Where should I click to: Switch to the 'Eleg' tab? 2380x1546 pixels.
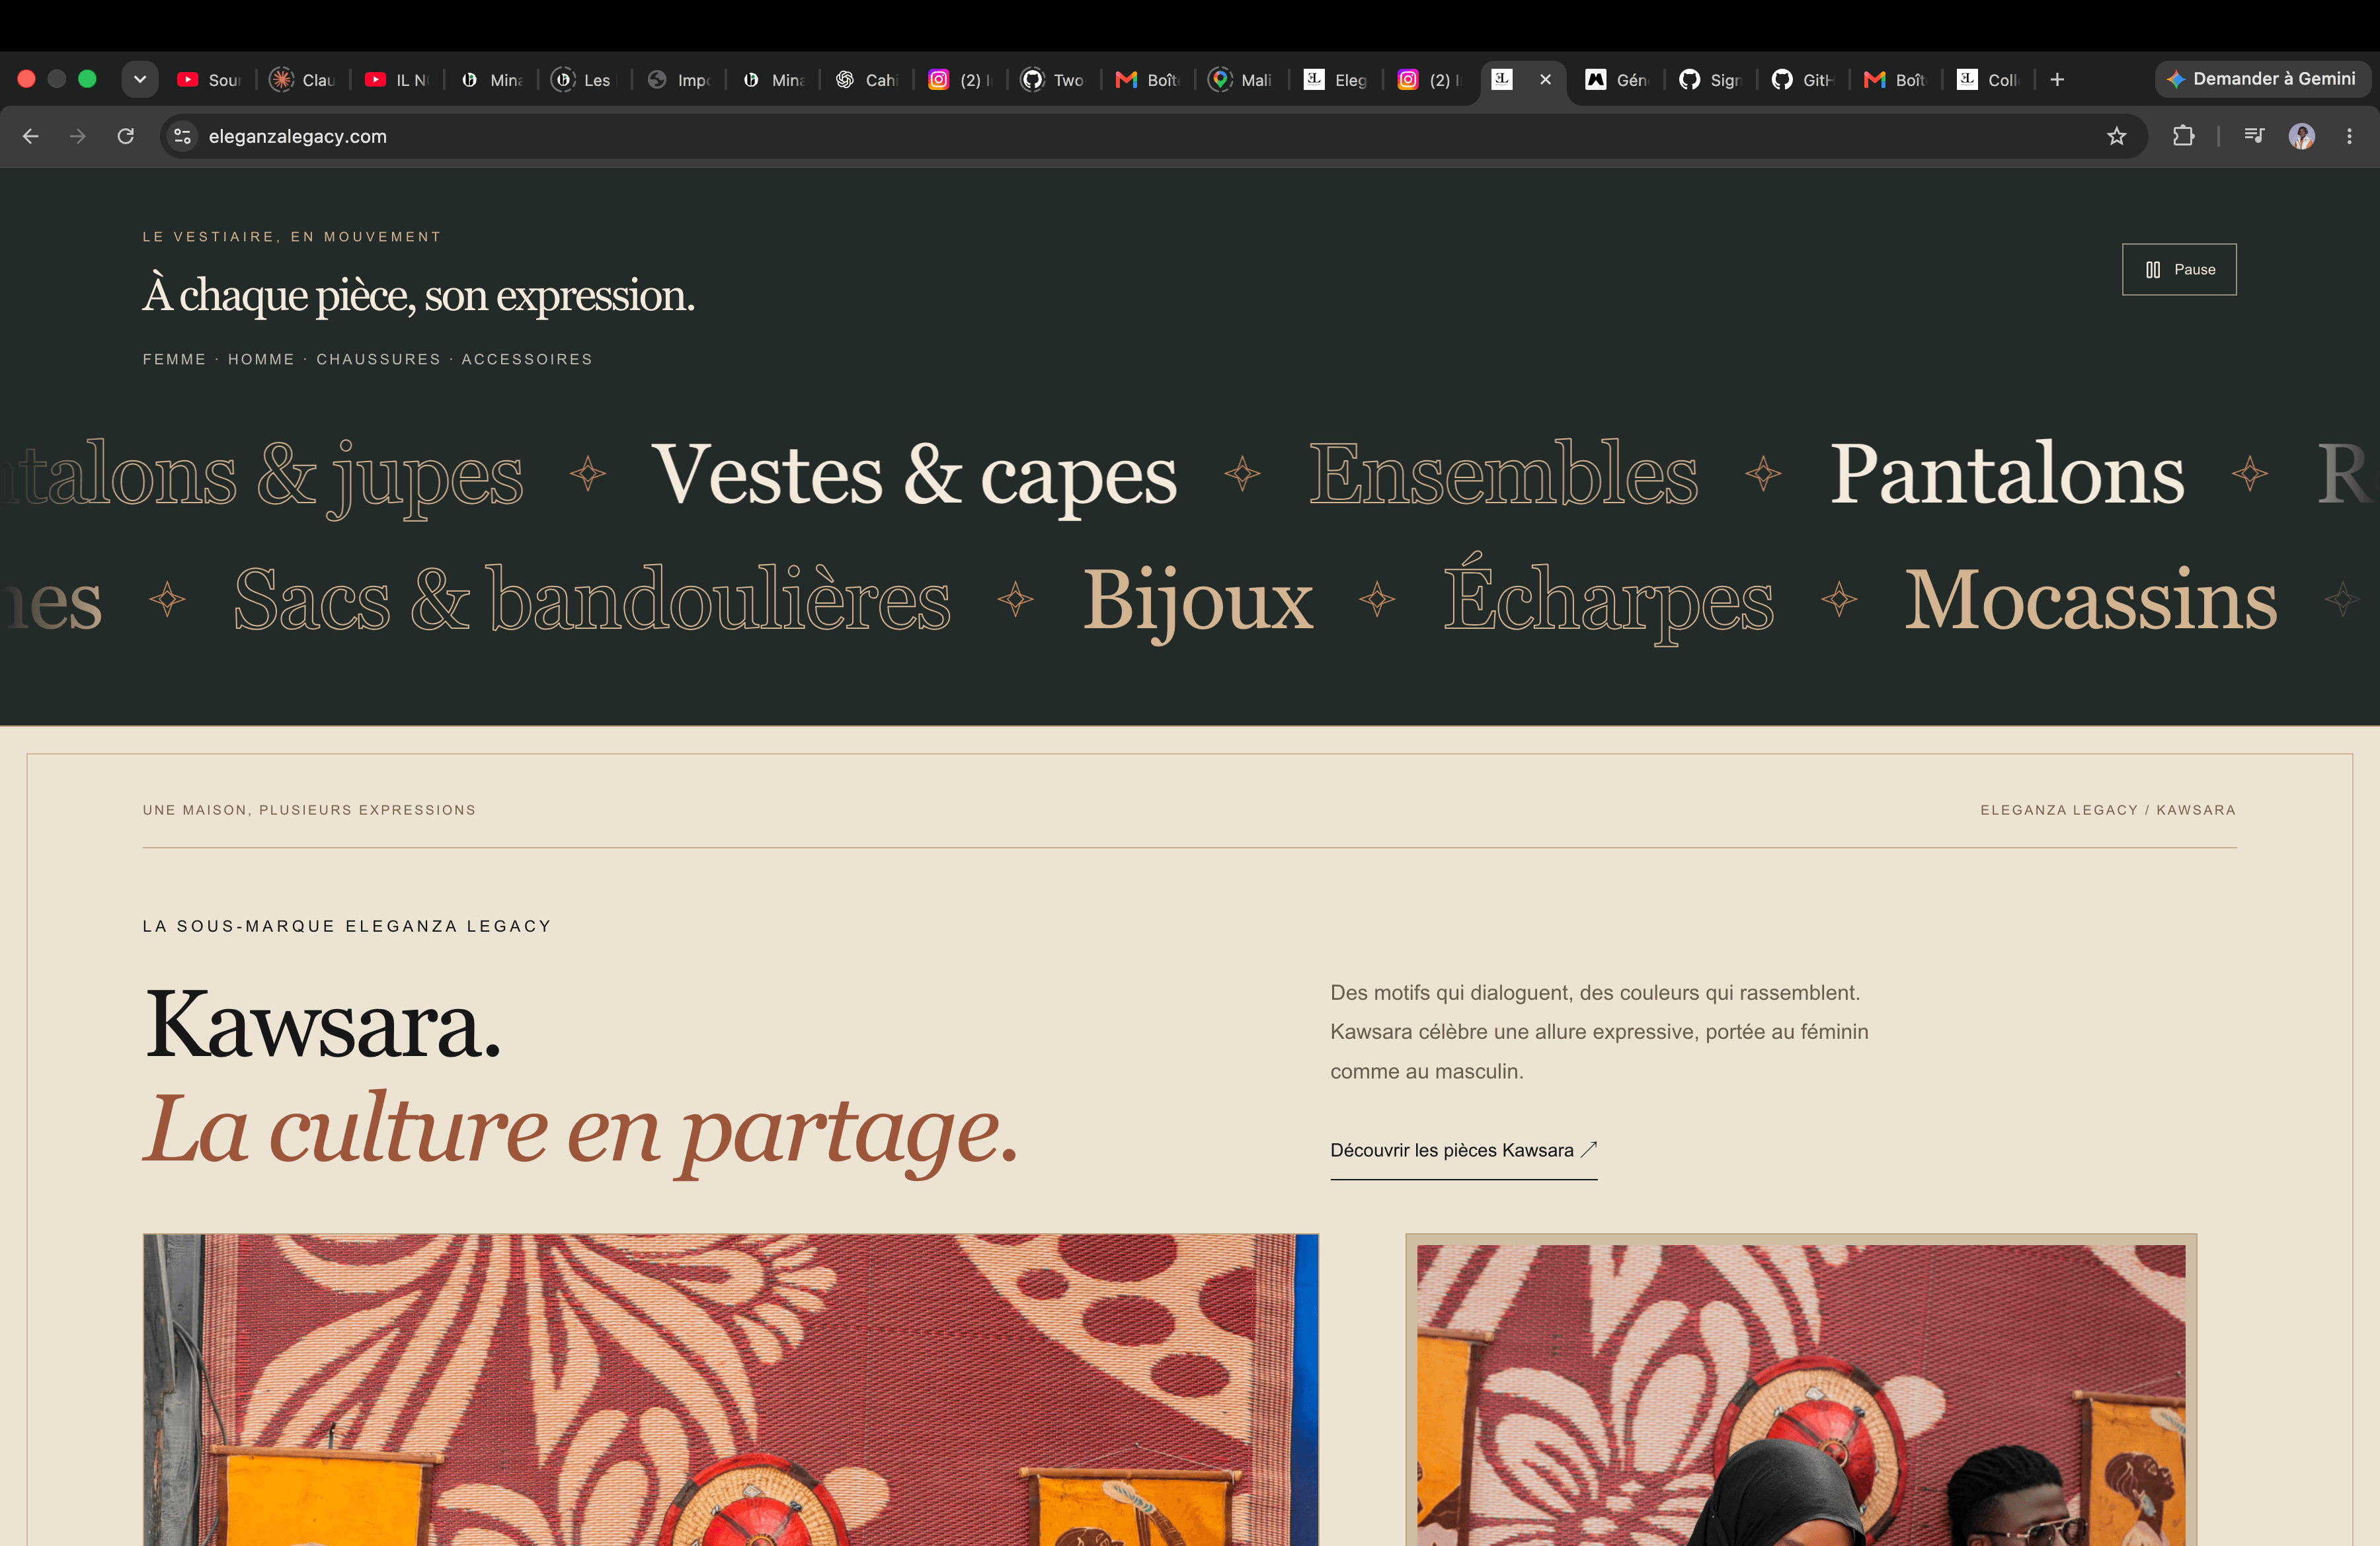(x=1336, y=79)
